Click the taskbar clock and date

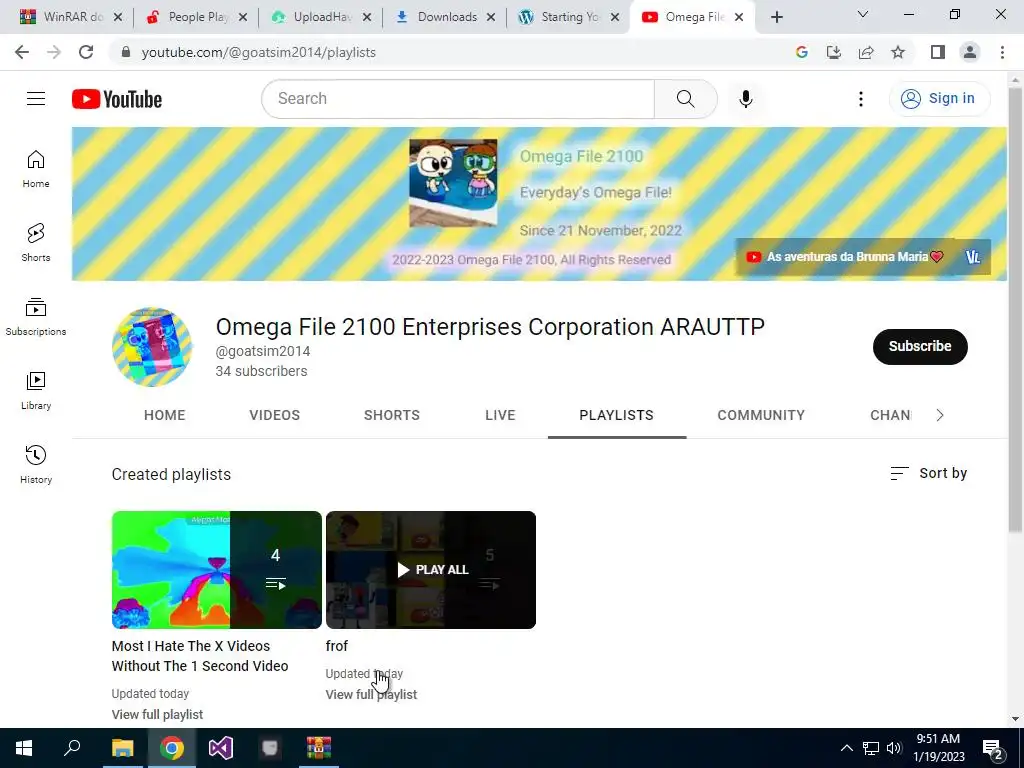(x=938, y=748)
